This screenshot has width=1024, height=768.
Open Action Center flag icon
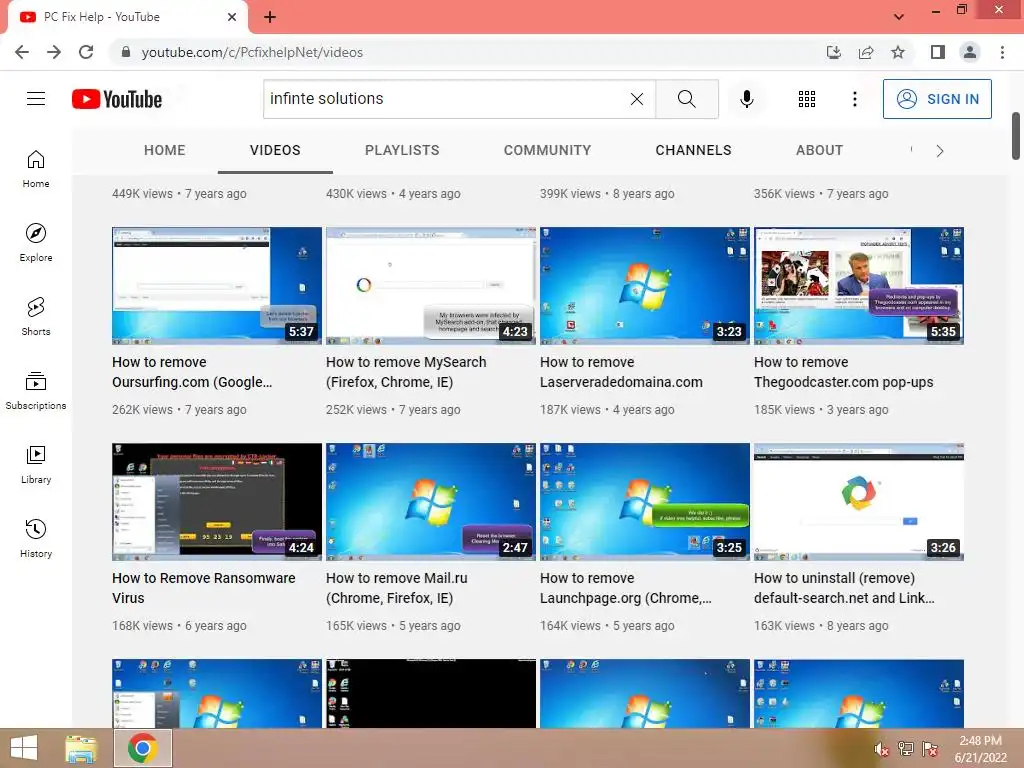pos(930,749)
